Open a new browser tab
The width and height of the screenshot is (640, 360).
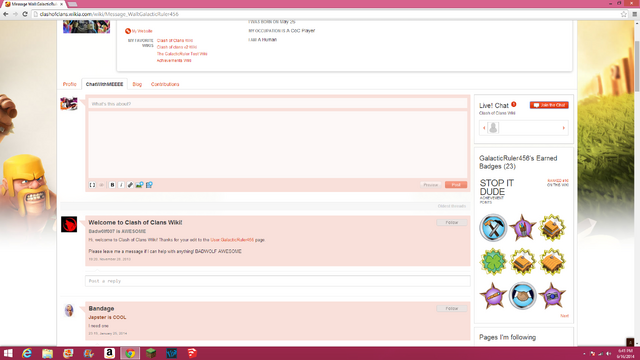point(73,4)
